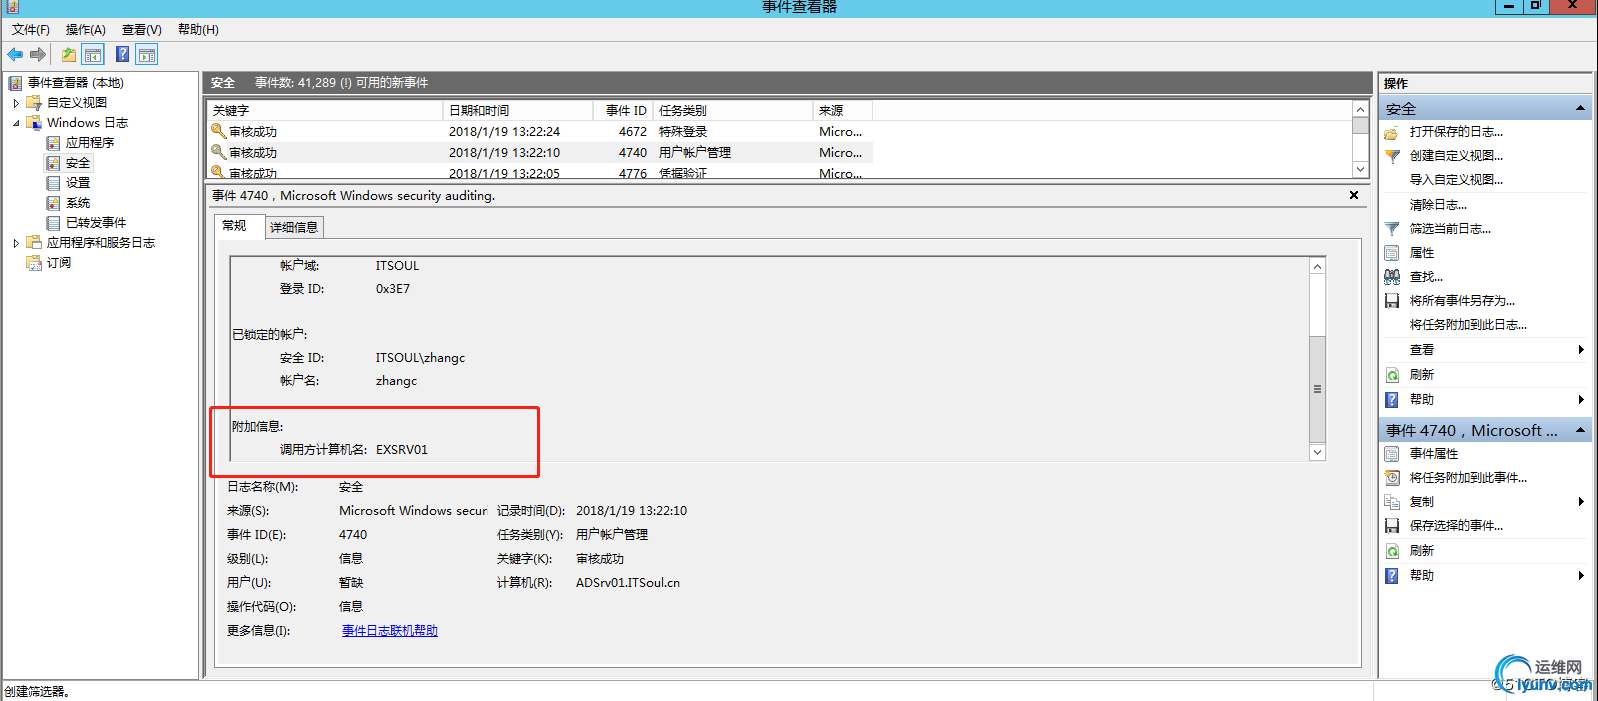
Task: Select 应用程序 log in the tree
Action: [90, 143]
